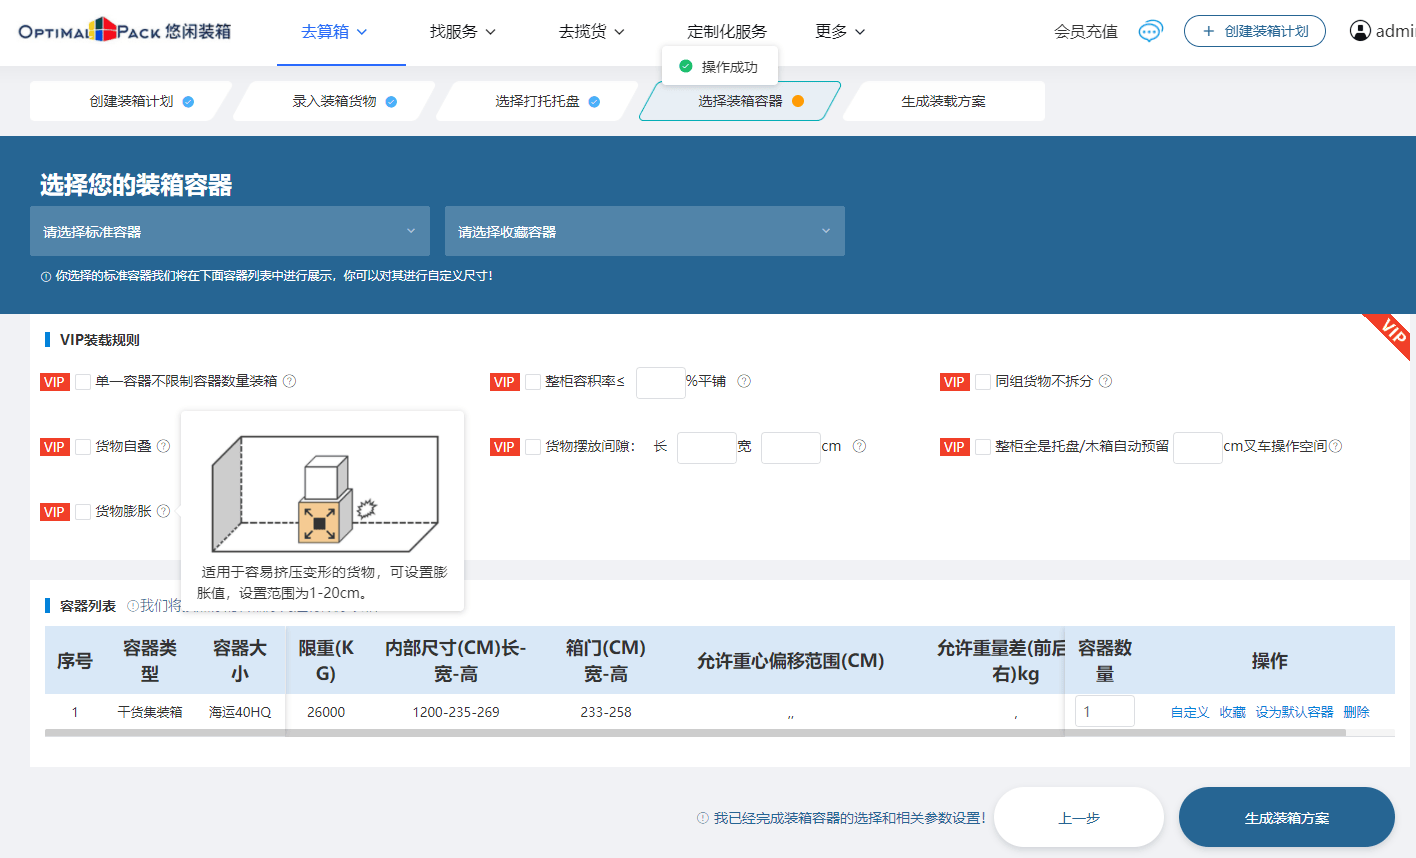Viewport: 1416px width, 858px height.
Task: Check the 同组货物不拆分 option
Action: point(983,382)
